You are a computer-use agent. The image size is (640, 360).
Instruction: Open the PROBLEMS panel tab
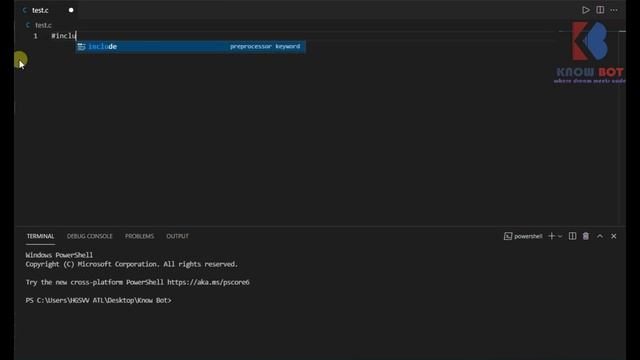(x=140, y=236)
